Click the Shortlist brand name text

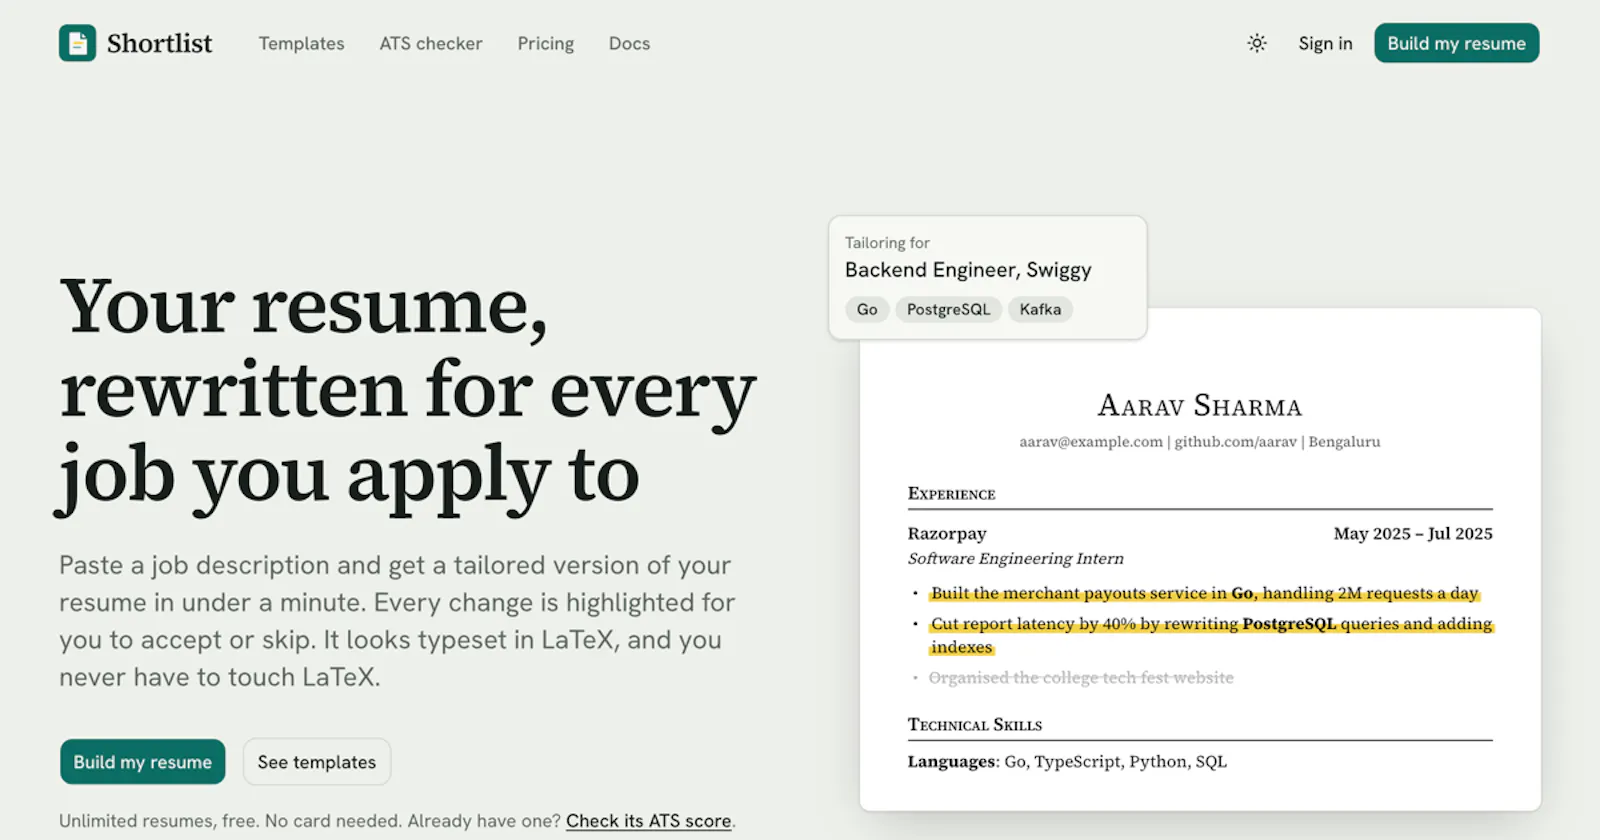pos(159,43)
